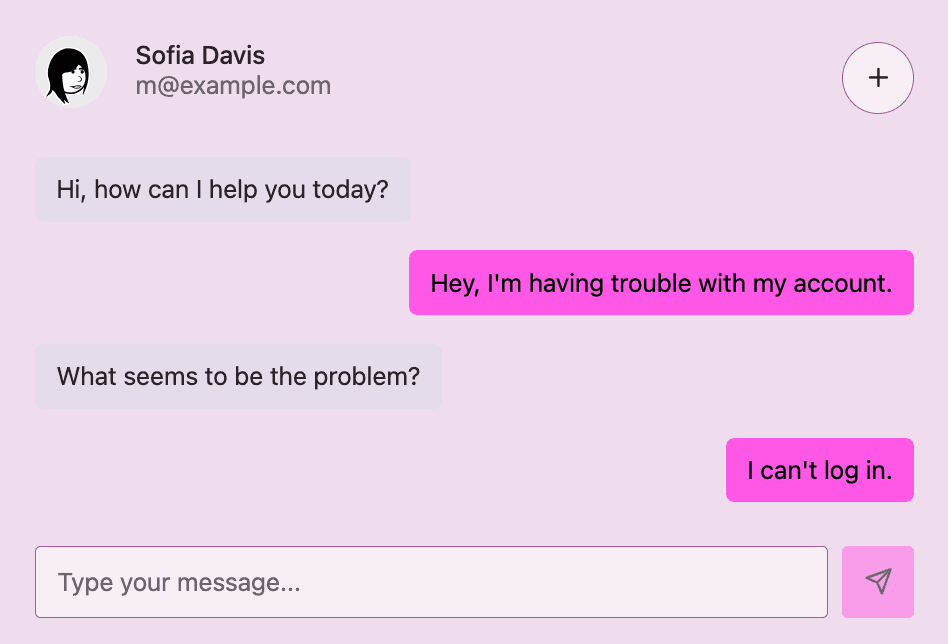
Task: Send the message with the paper plane icon
Action: coord(877,582)
